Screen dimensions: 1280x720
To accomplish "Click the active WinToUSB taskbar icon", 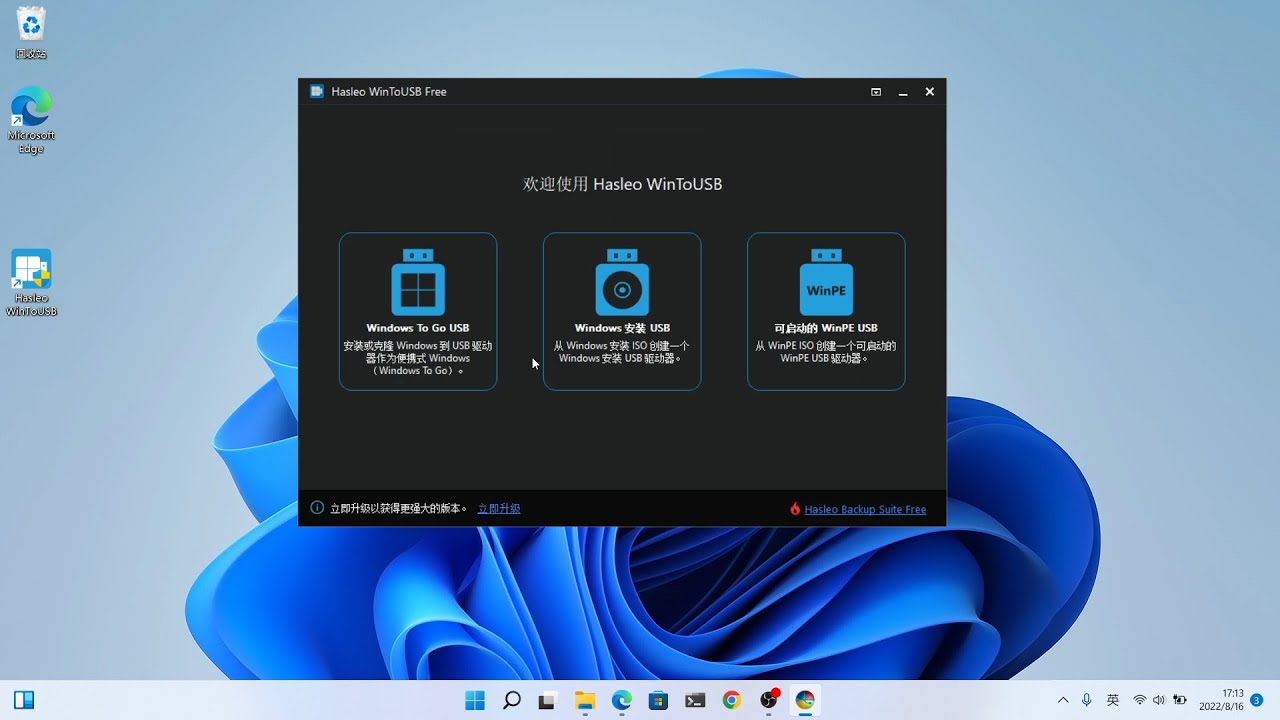I will pos(805,700).
